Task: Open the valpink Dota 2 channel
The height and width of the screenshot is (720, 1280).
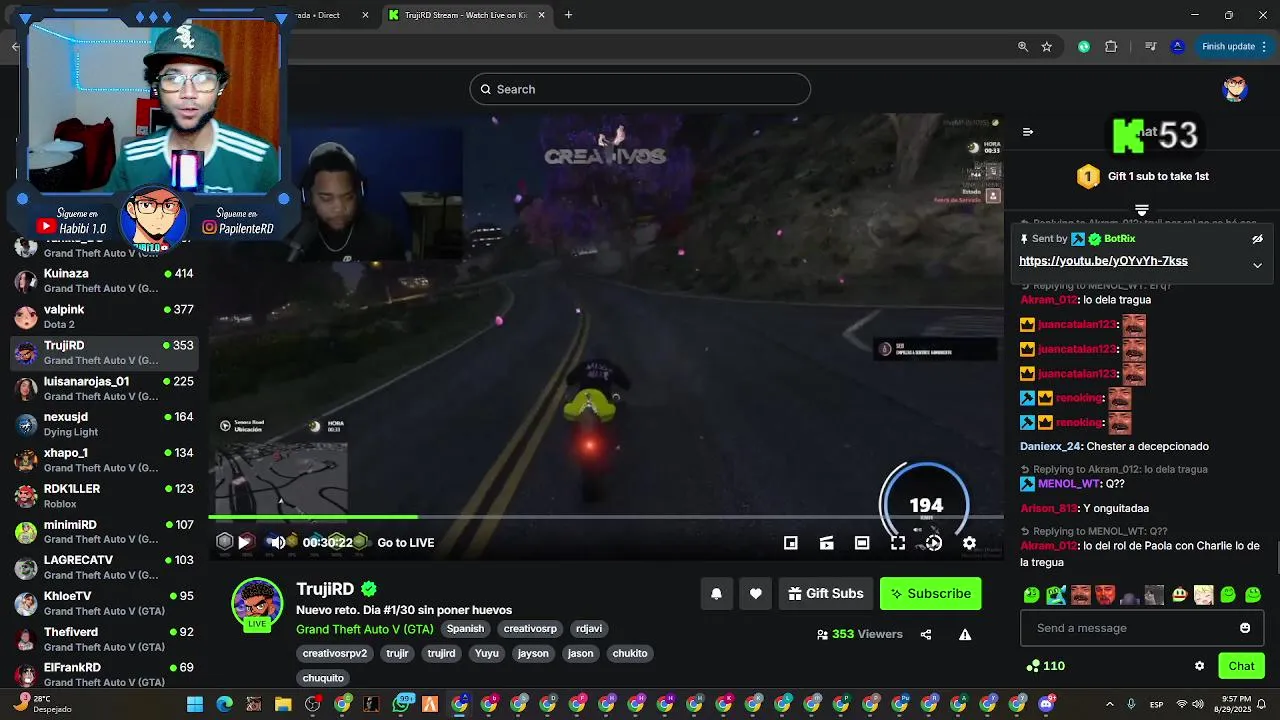Action: pos(104,317)
